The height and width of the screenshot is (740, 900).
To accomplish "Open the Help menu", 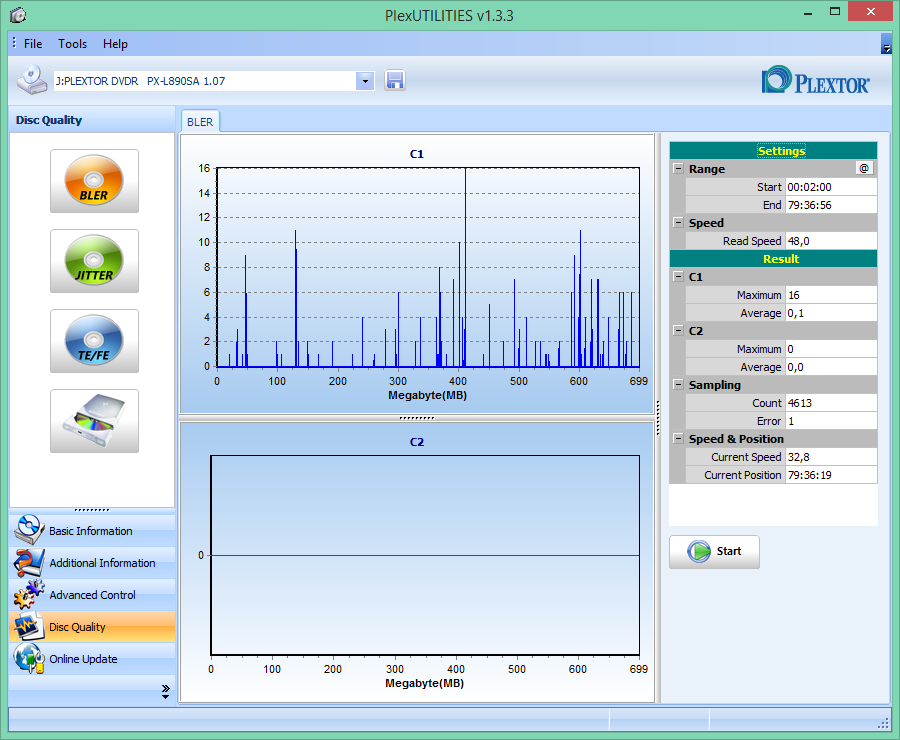I will click(x=115, y=44).
